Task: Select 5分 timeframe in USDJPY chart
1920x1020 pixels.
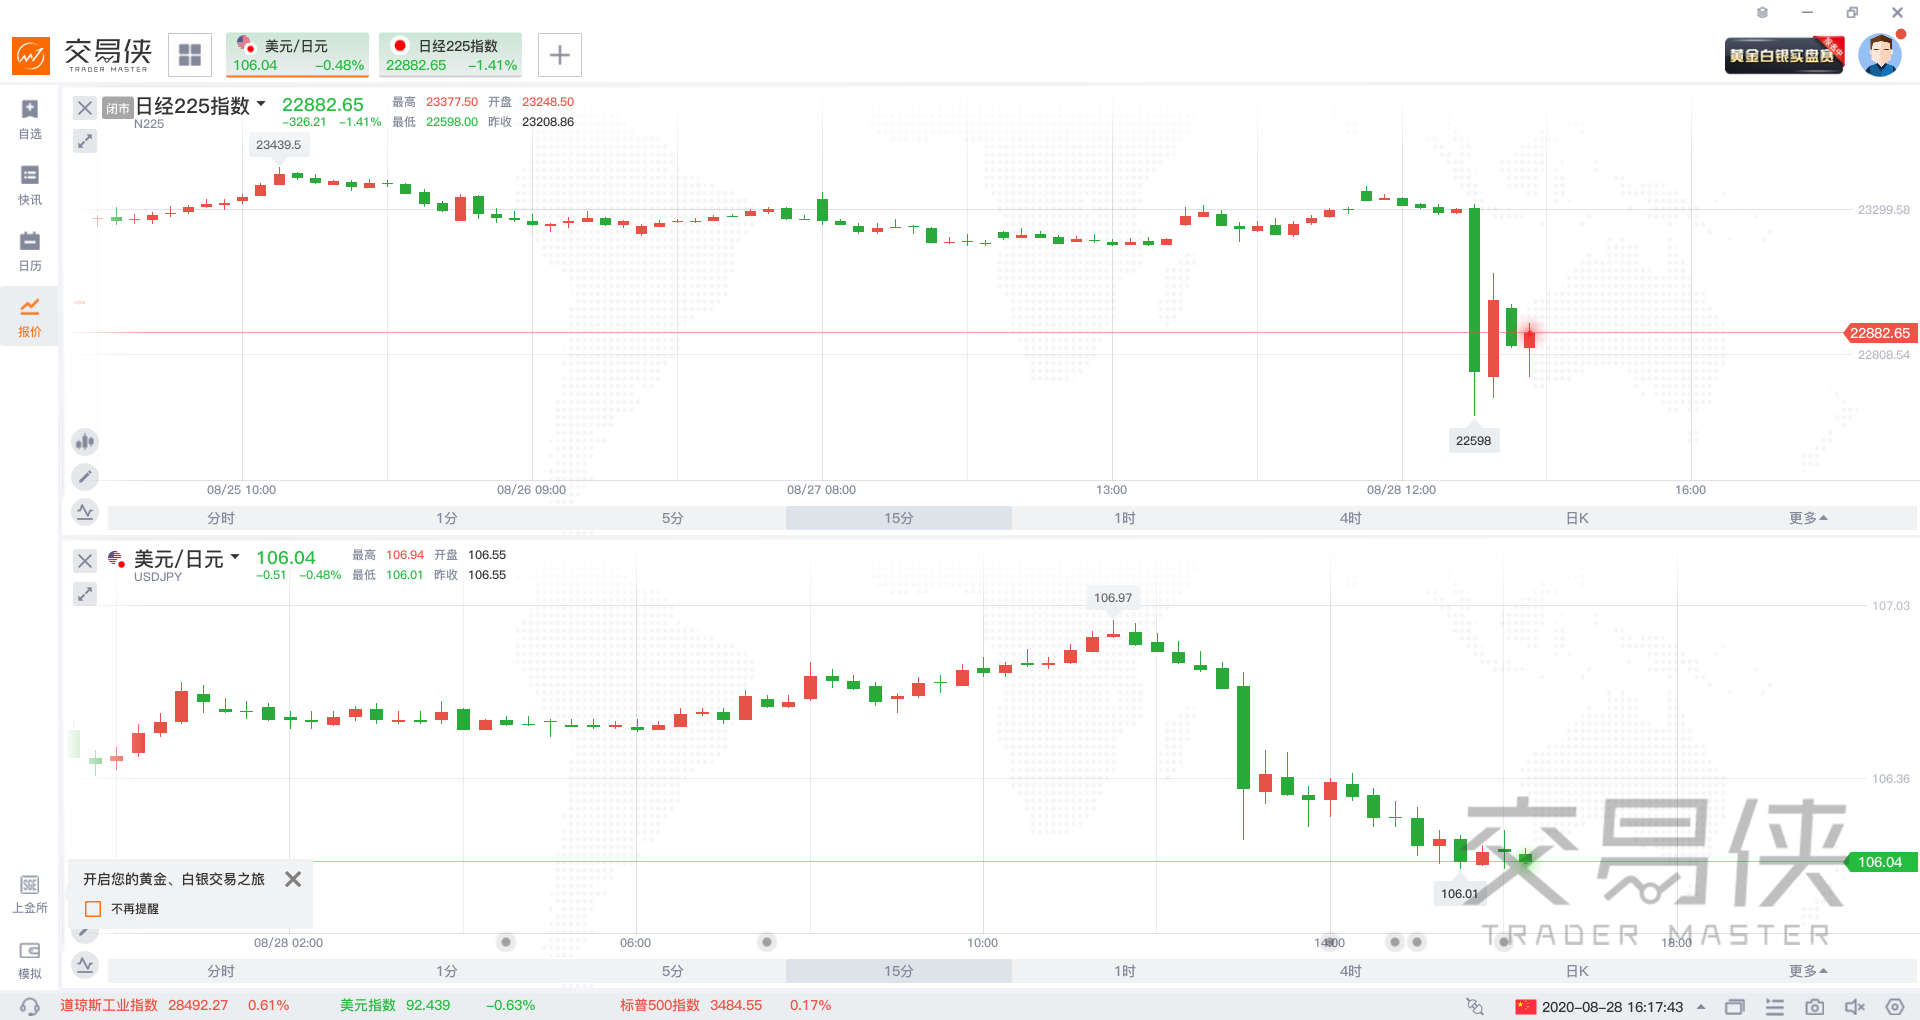Action: 673,971
